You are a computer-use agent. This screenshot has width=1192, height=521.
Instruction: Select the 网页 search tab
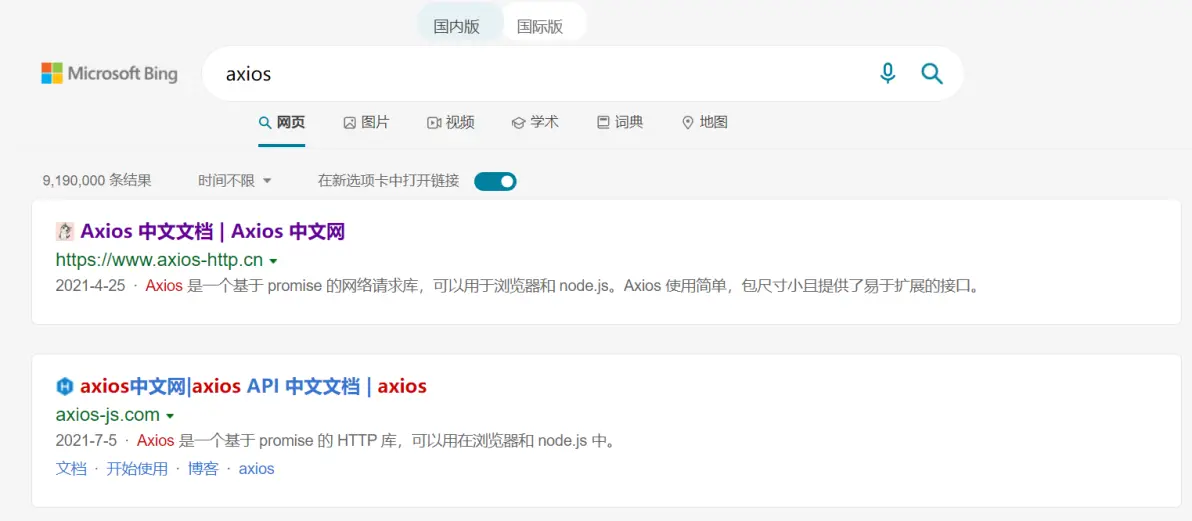pos(282,122)
